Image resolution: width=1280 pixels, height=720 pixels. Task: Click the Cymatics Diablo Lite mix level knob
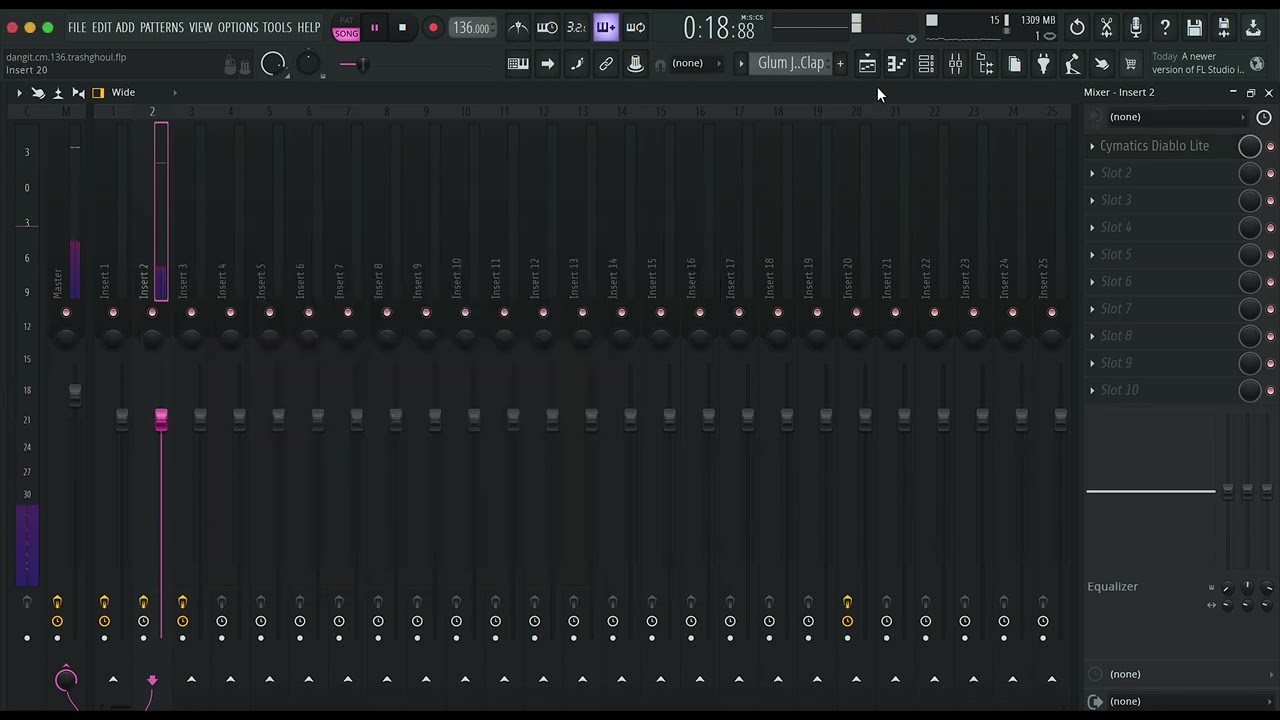[x=1249, y=146]
